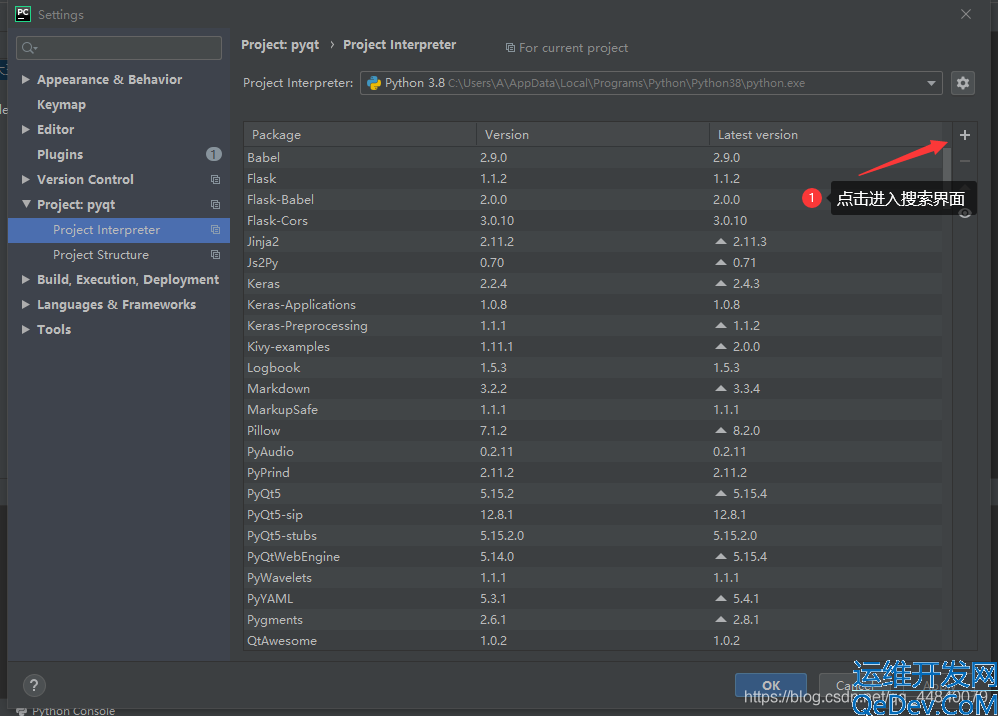This screenshot has height=716, width=998.
Task: Select the Keras-Preprocessing package row
Action: pos(593,325)
